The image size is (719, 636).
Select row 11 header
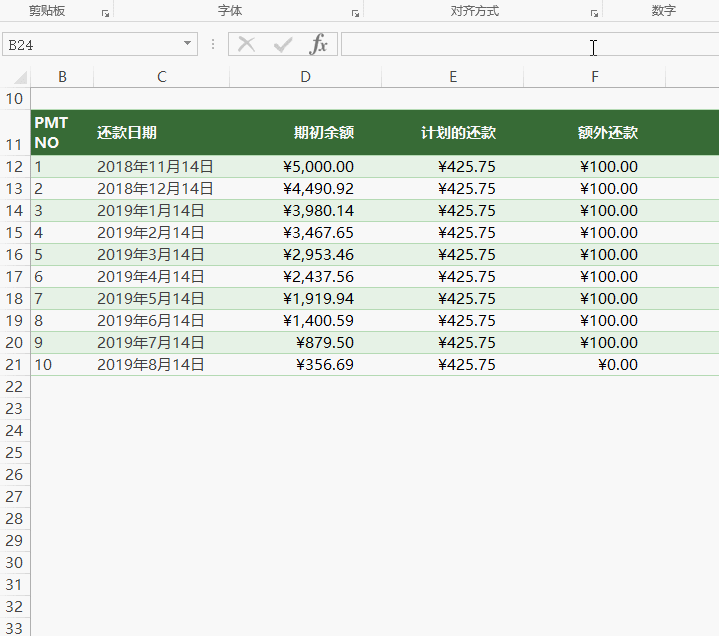pyautogui.click(x=15, y=133)
